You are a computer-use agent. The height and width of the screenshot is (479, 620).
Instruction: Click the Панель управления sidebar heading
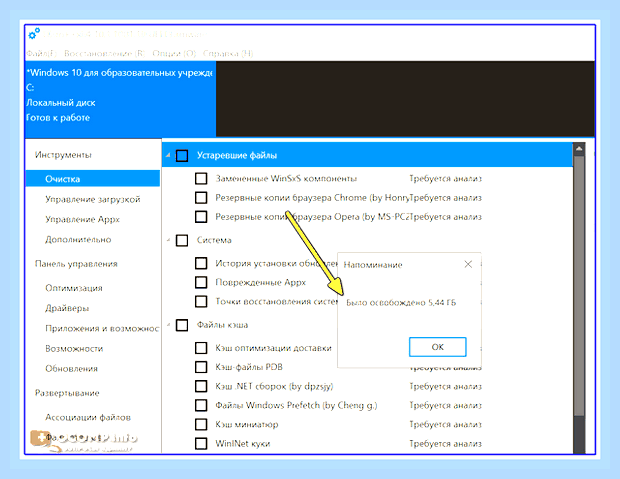click(x=76, y=264)
